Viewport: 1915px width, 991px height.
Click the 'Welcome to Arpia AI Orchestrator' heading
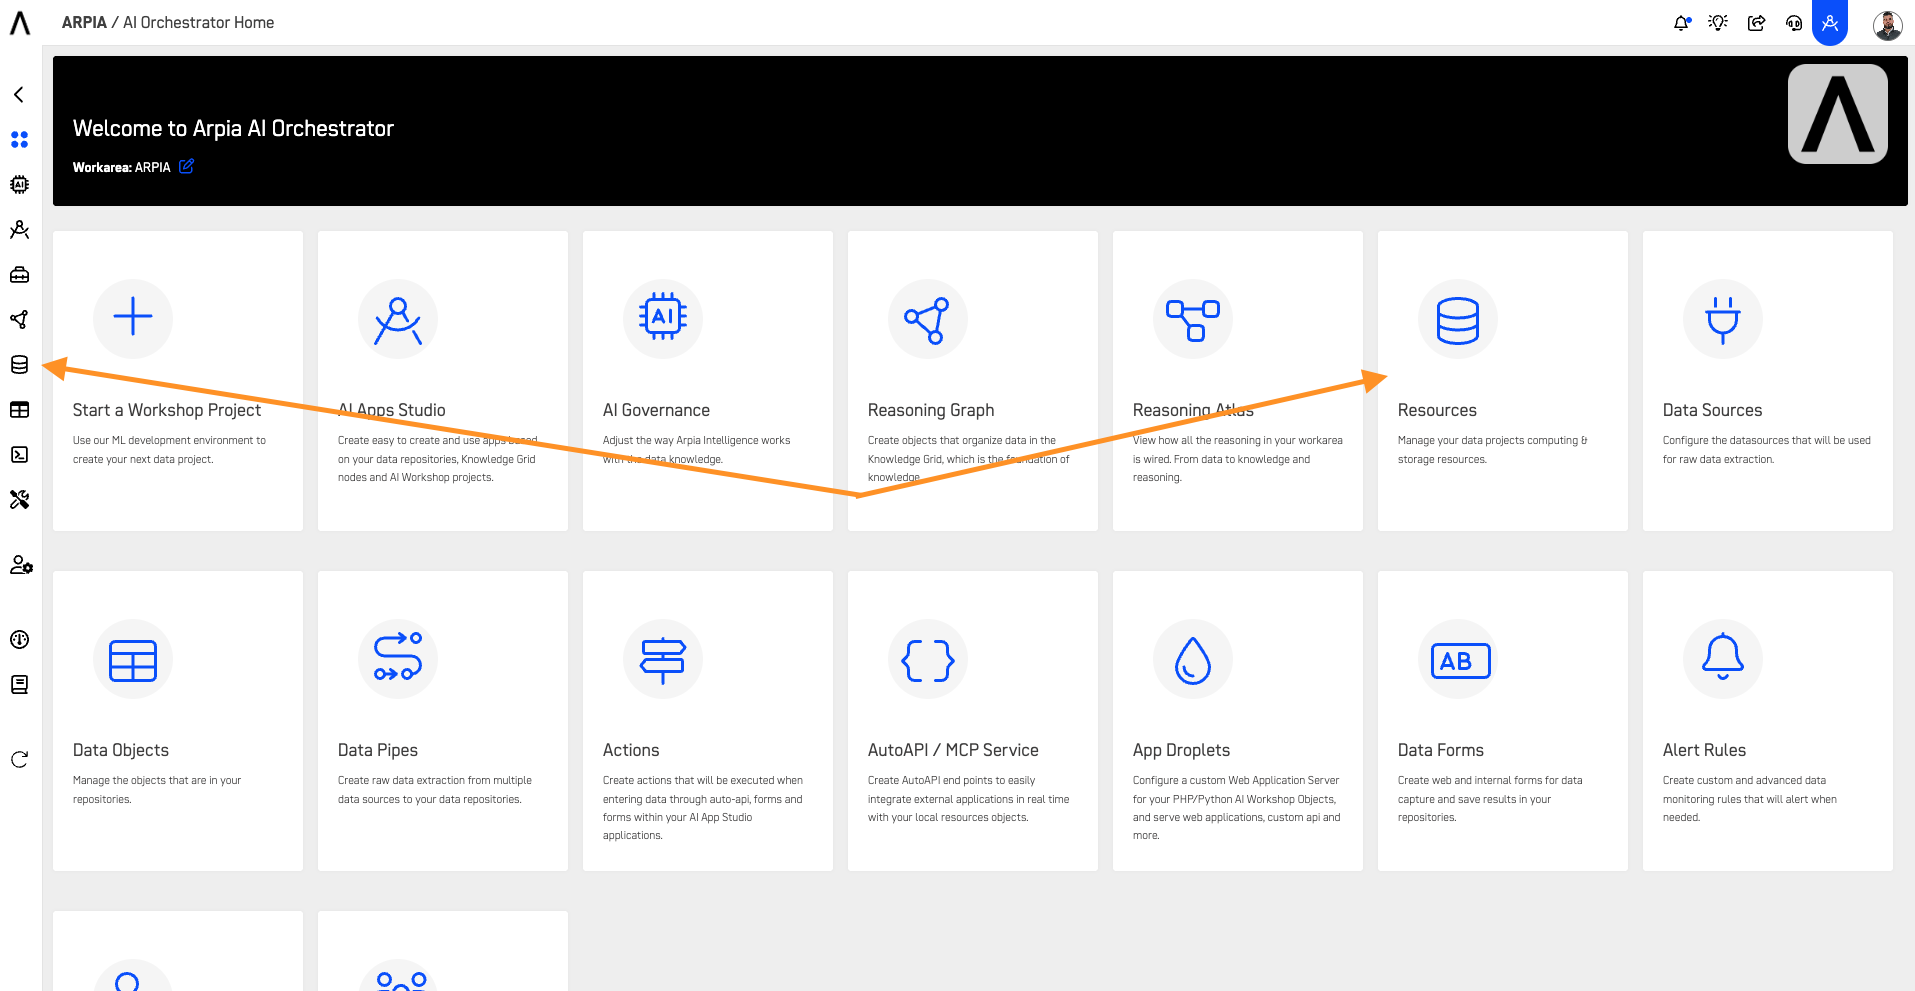233,128
